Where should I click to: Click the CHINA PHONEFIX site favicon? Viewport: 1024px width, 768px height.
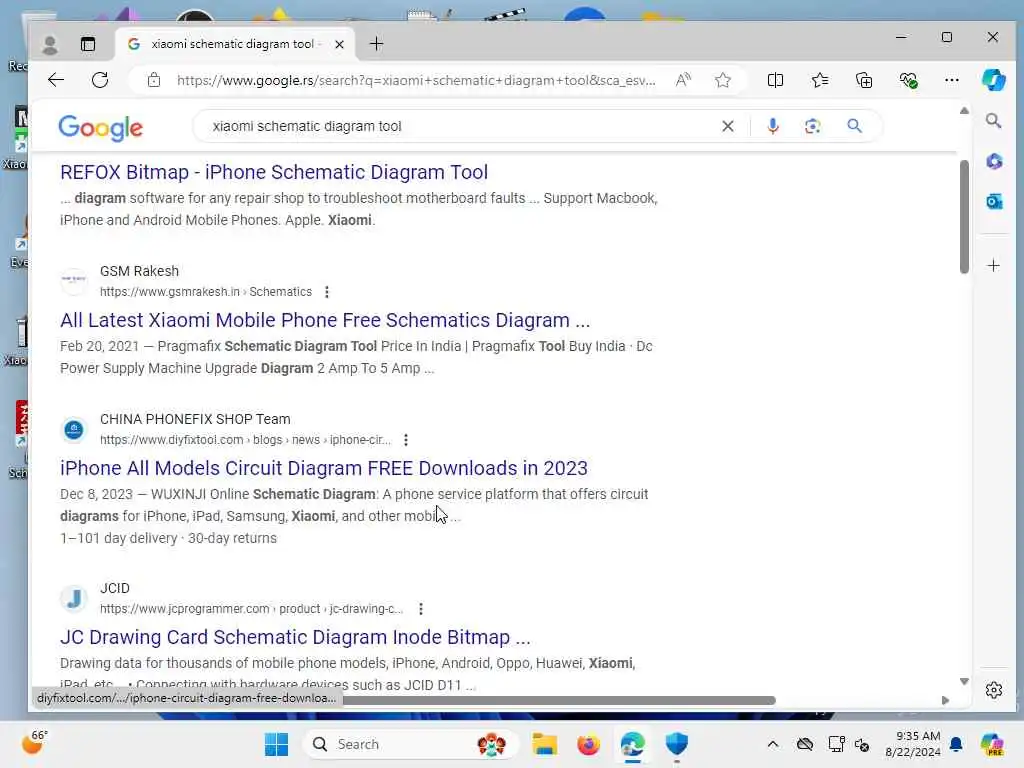[74, 430]
